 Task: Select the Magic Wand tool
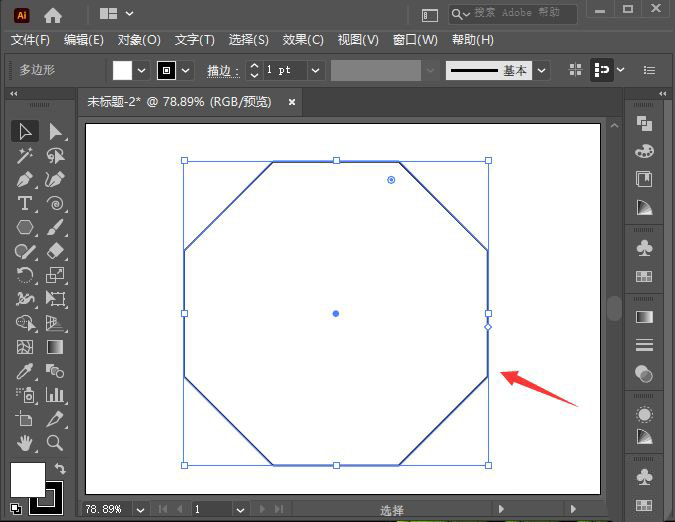pos(25,156)
